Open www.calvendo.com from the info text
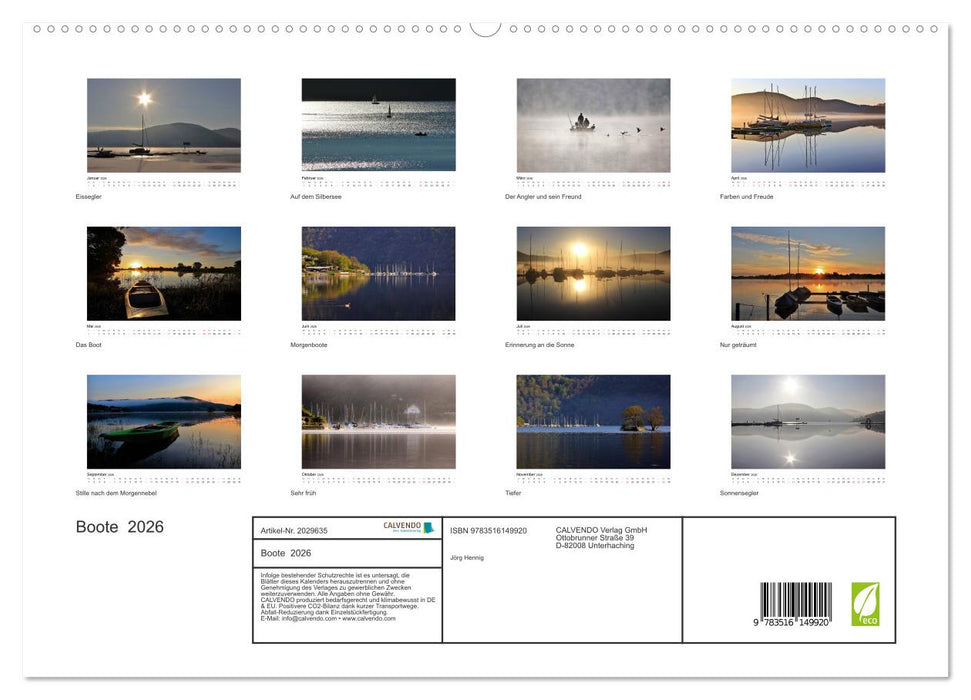Viewport: 971px width, 700px height. tap(368, 619)
